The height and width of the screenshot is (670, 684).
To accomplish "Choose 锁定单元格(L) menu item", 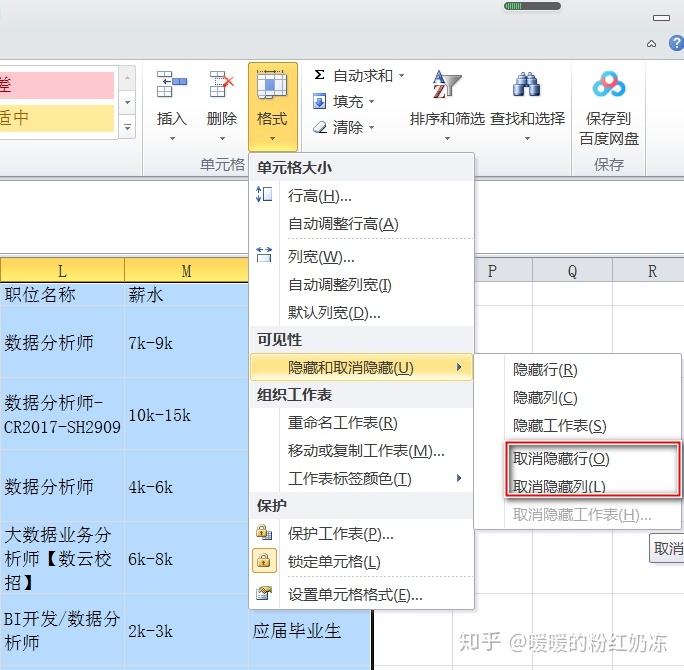I will tap(361, 561).
